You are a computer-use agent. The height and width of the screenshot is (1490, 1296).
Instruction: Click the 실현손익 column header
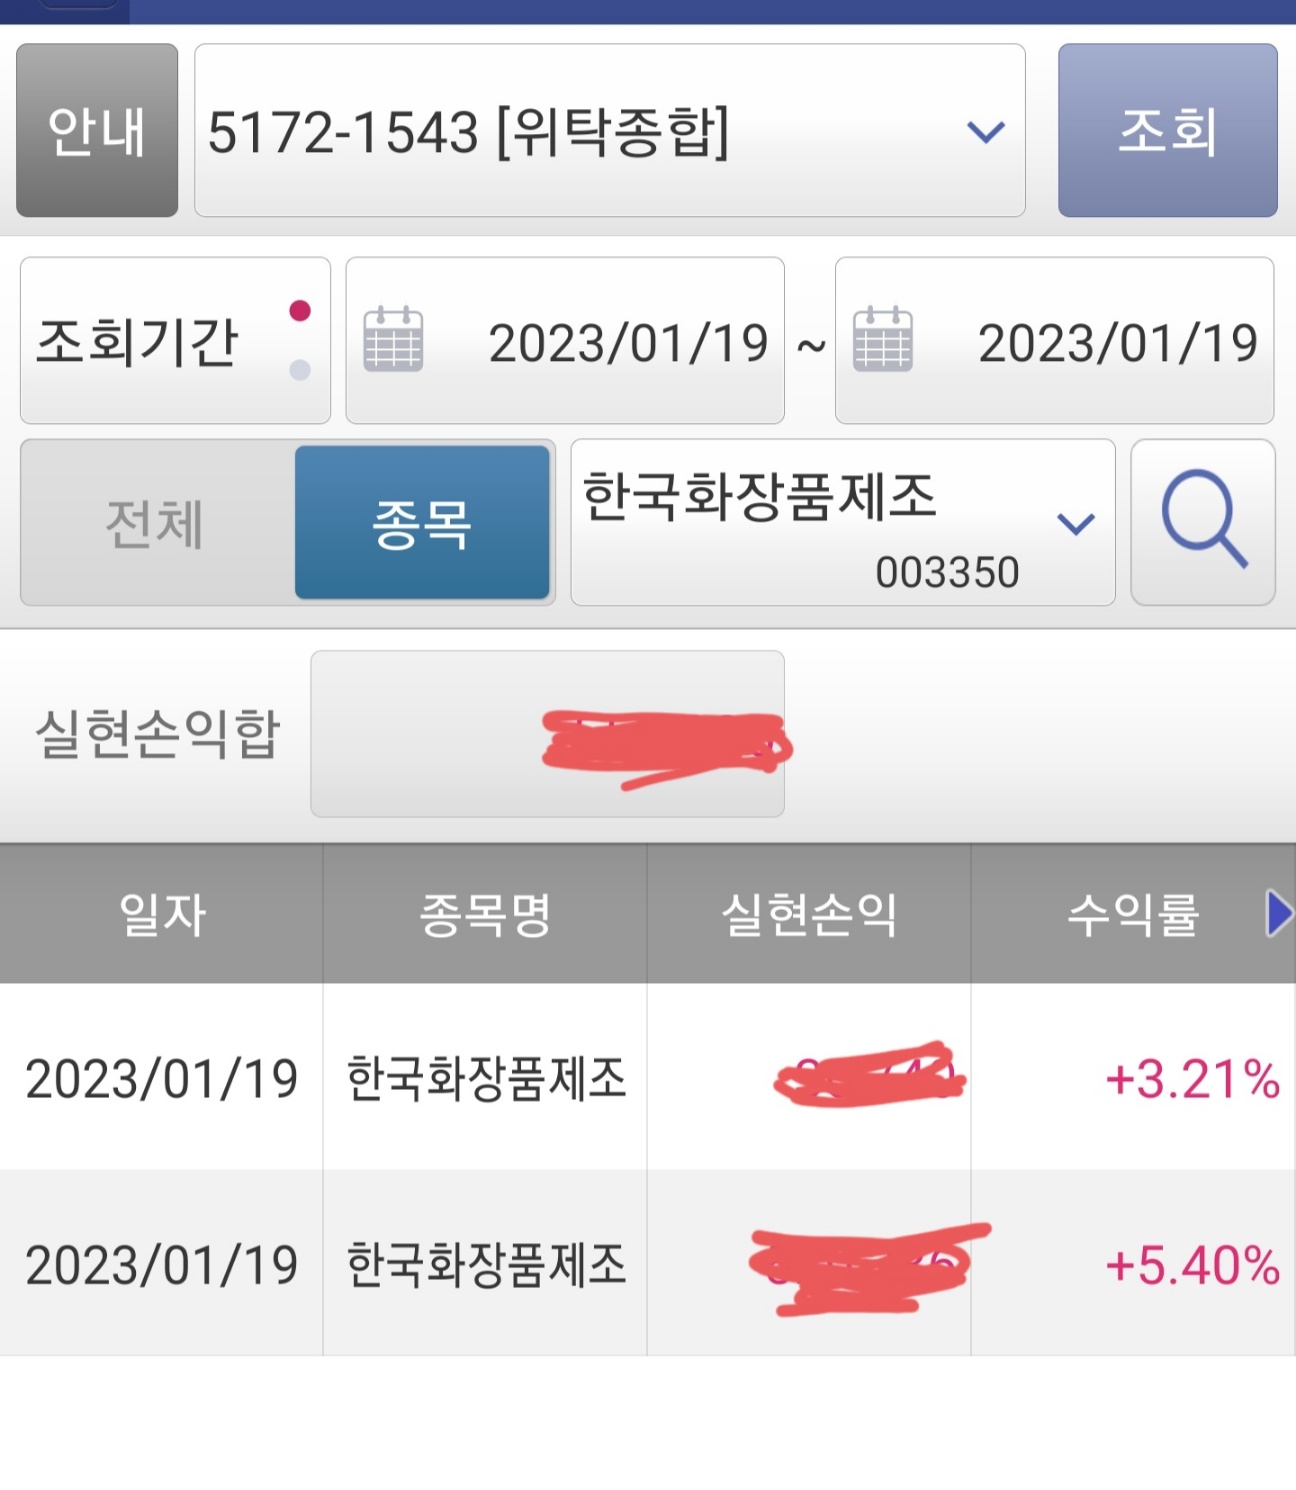click(x=809, y=914)
